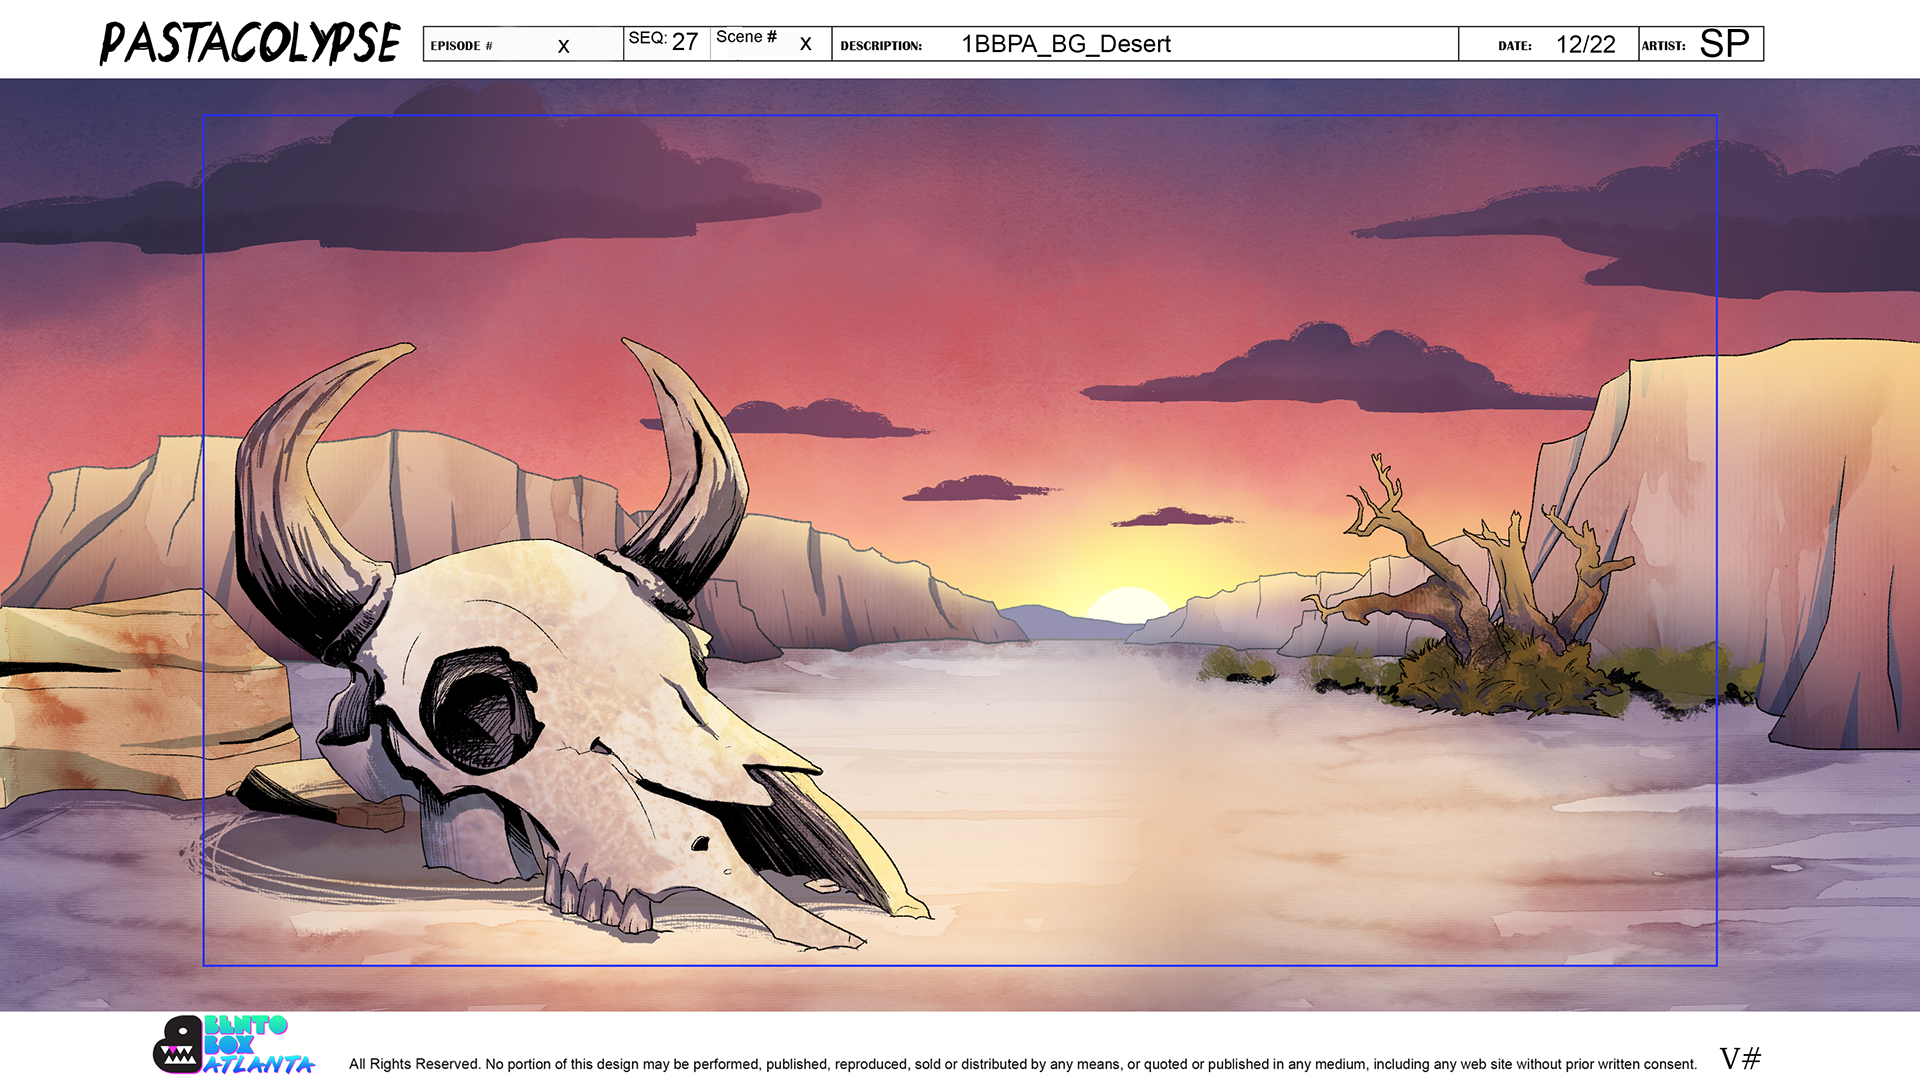Click the DESCRIPTION: label
This screenshot has height=1080, width=1920.
coord(880,46)
